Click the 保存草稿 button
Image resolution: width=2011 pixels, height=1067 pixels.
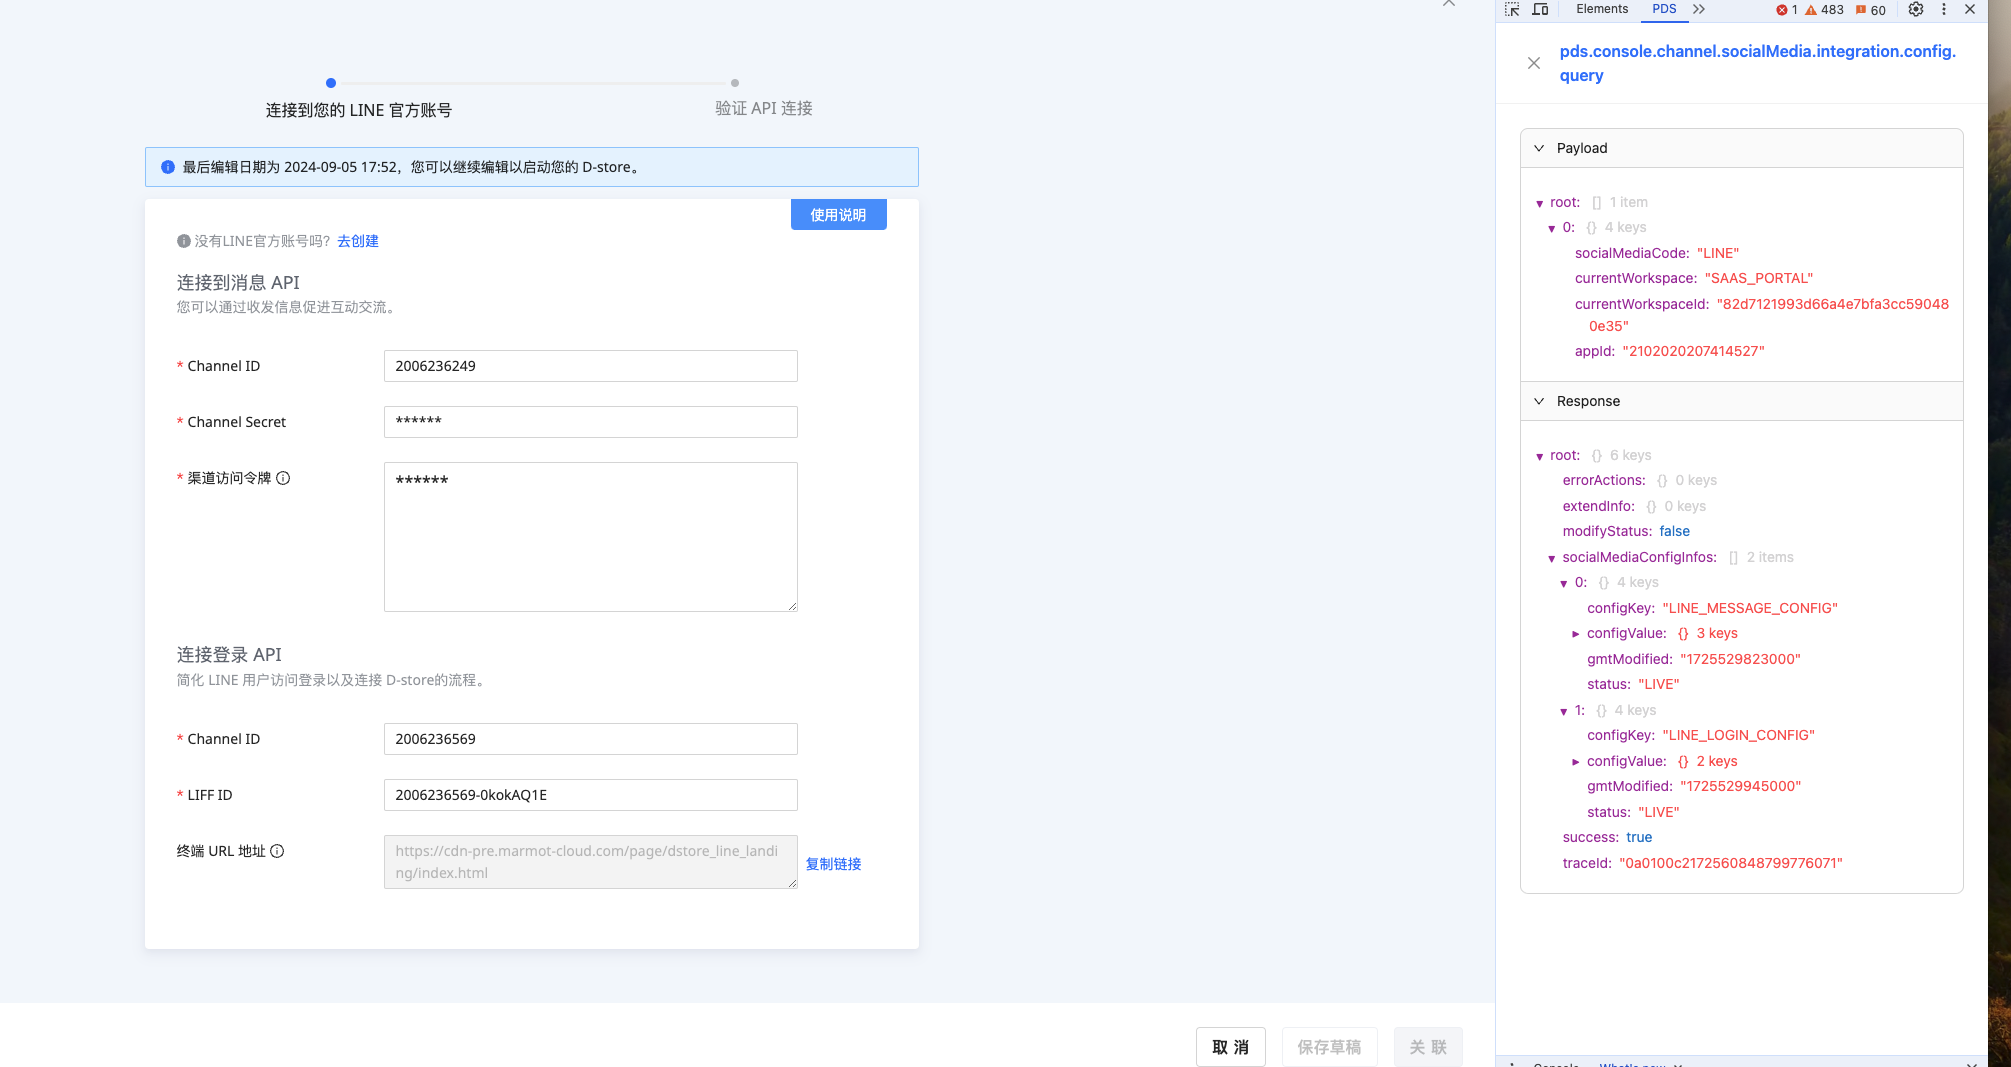point(1330,1047)
